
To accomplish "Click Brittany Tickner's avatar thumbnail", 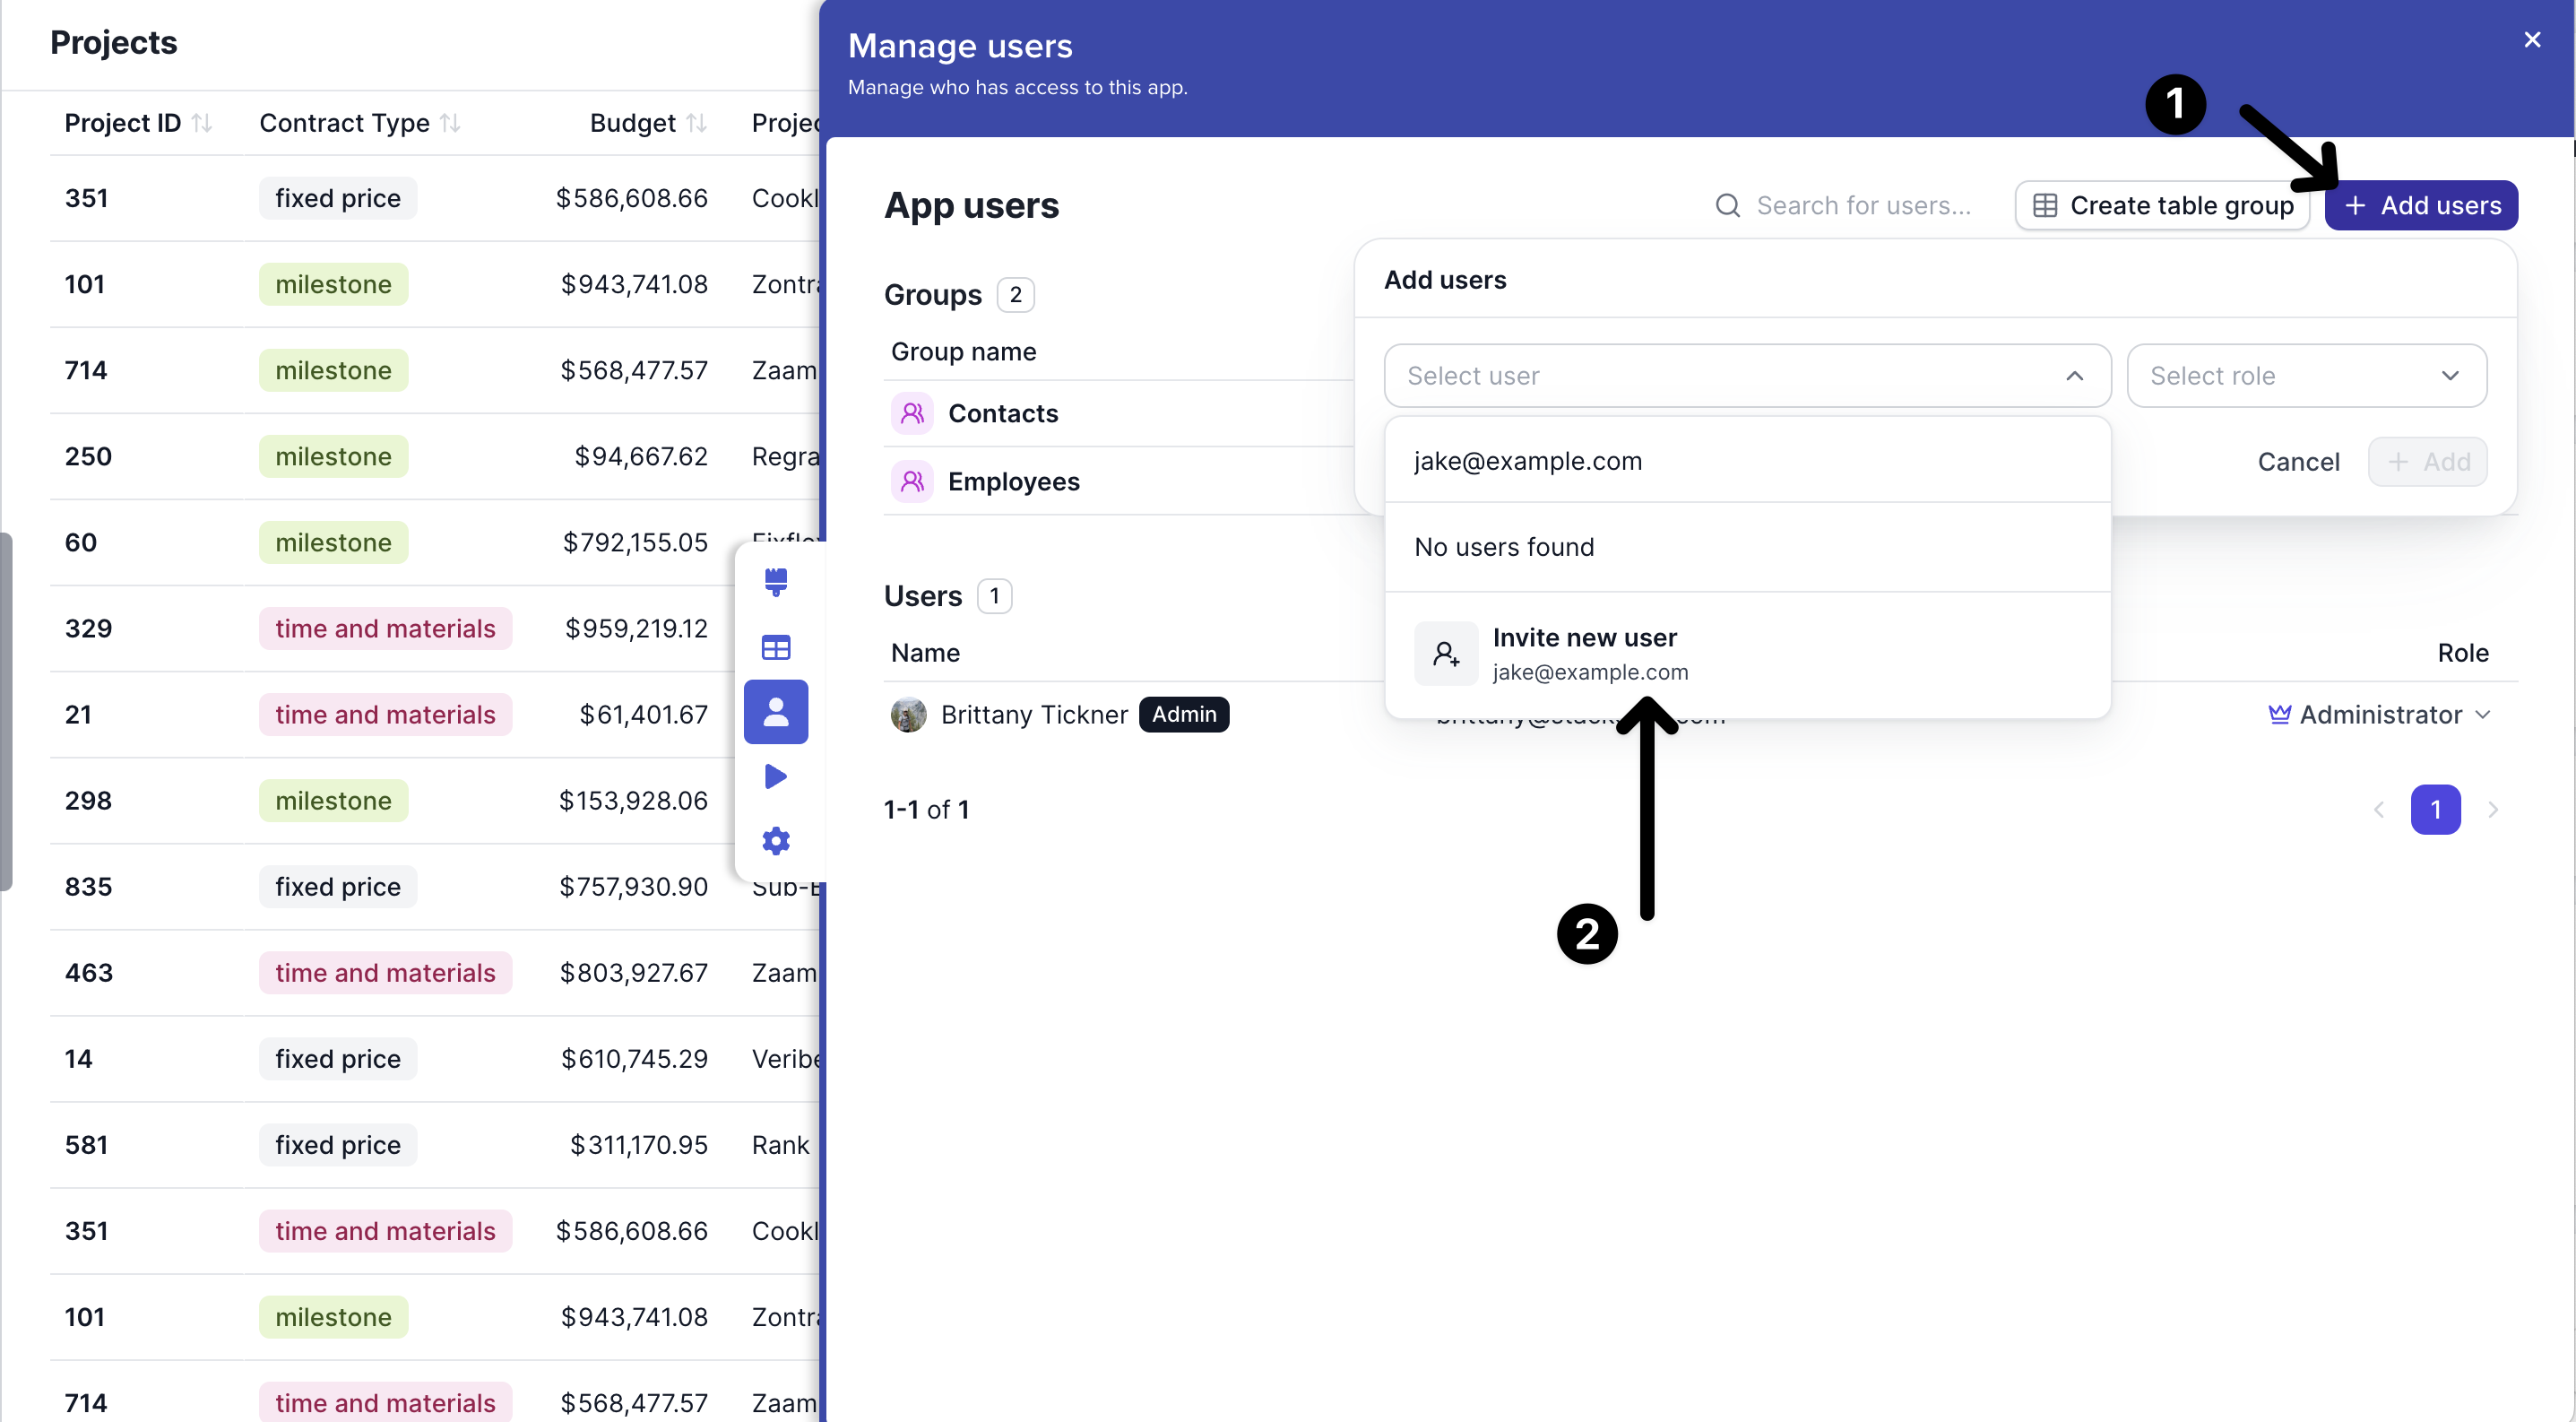I will pyautogui.click(x=908, y=714).
